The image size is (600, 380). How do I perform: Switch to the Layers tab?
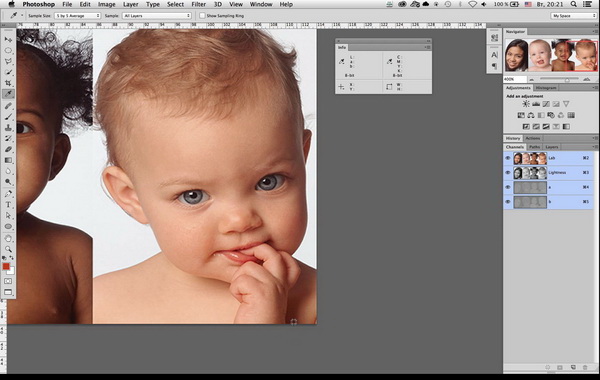point(551,147)
